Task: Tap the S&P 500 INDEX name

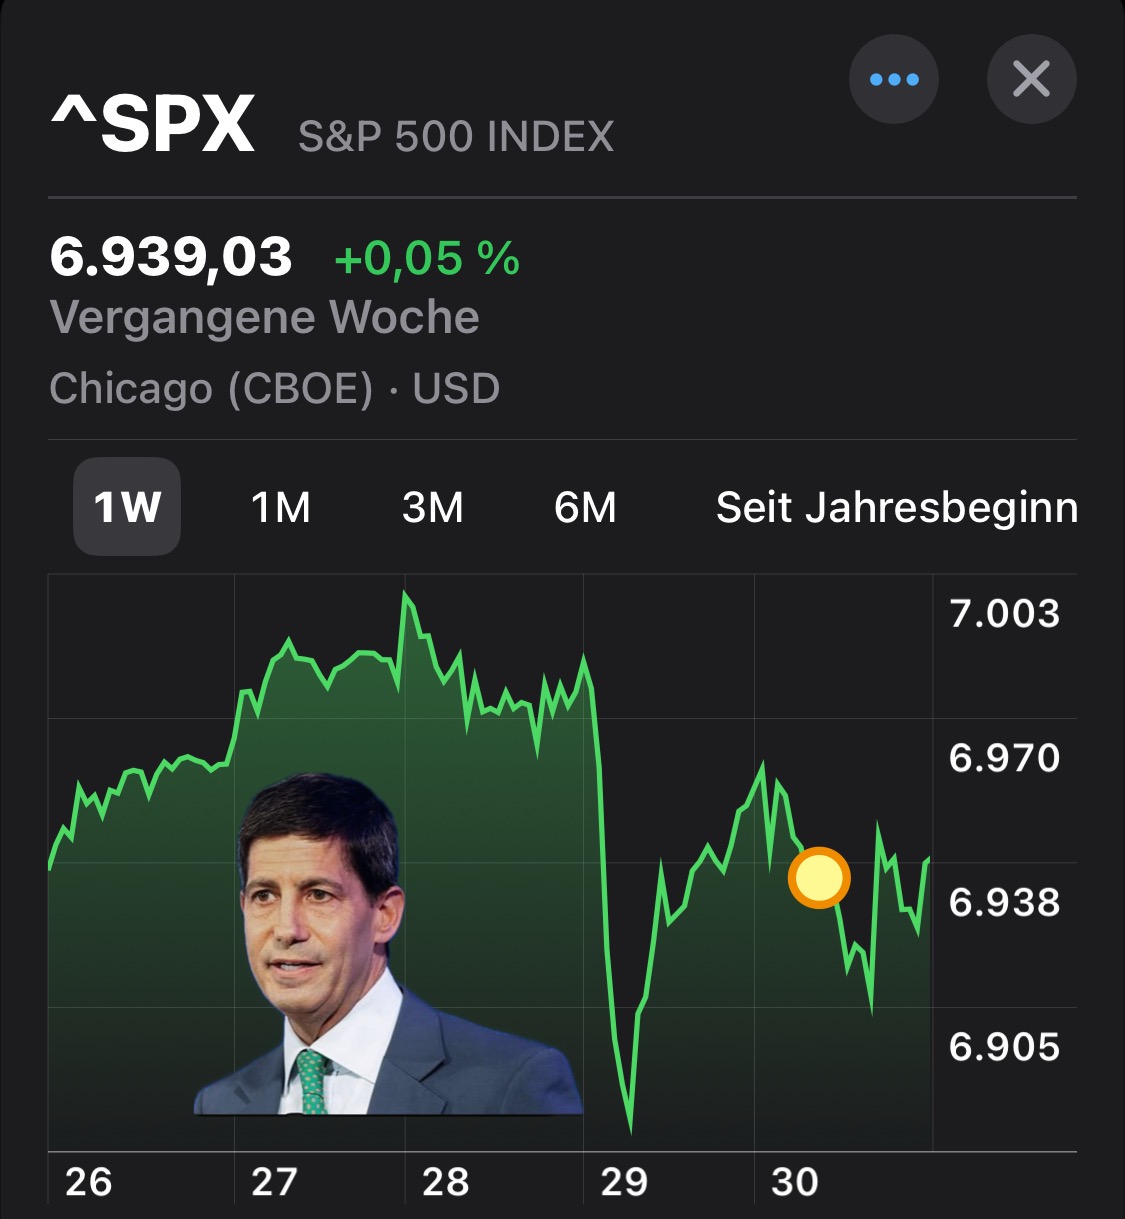Action: [456, 137]
